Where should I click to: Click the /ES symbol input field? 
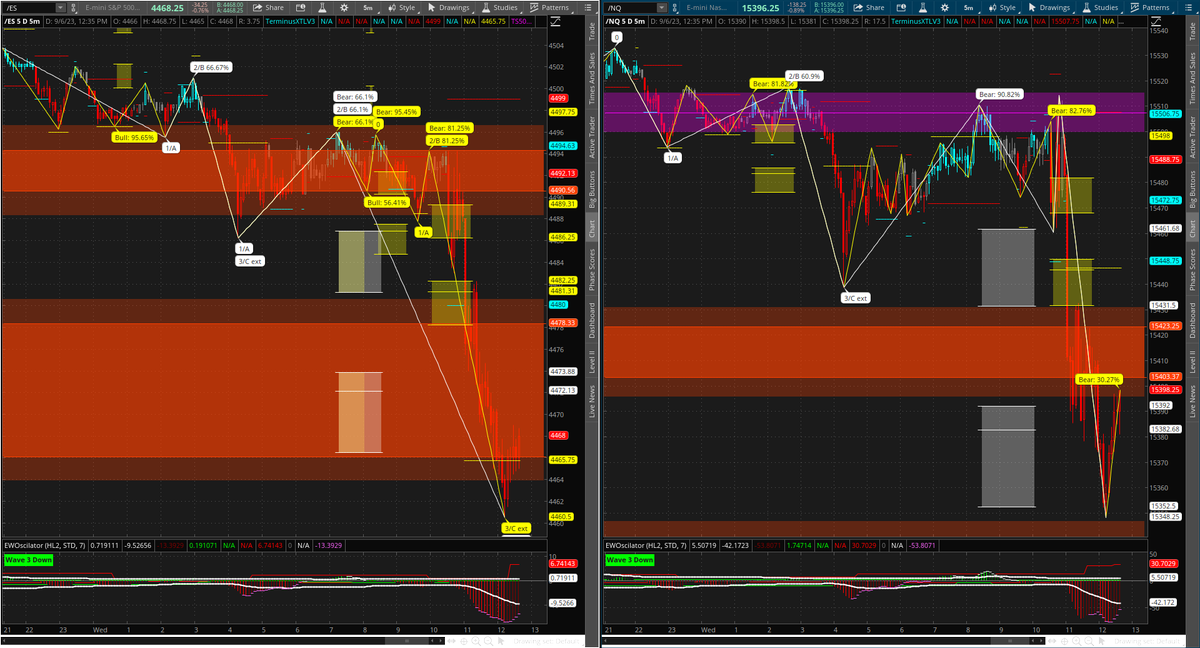[29, 8]
